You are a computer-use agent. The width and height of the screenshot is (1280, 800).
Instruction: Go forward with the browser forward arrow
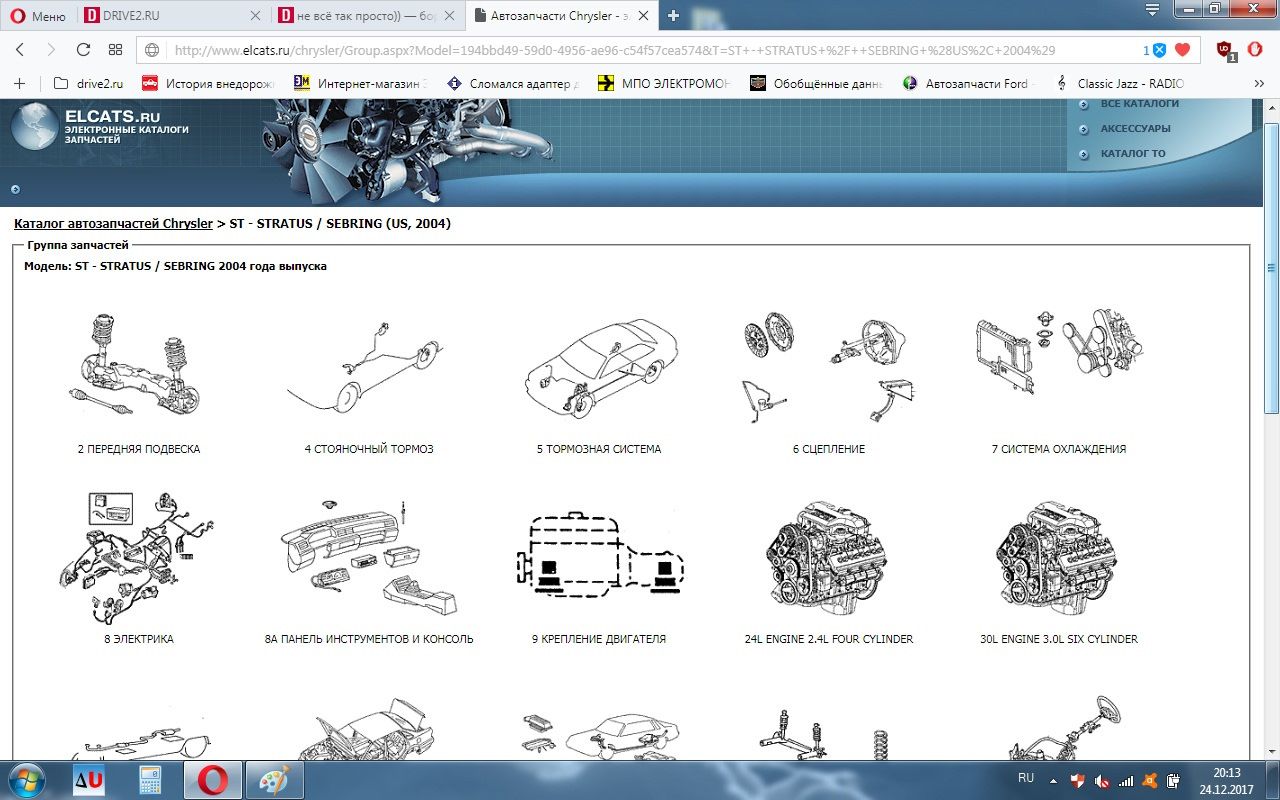[51, 50]
